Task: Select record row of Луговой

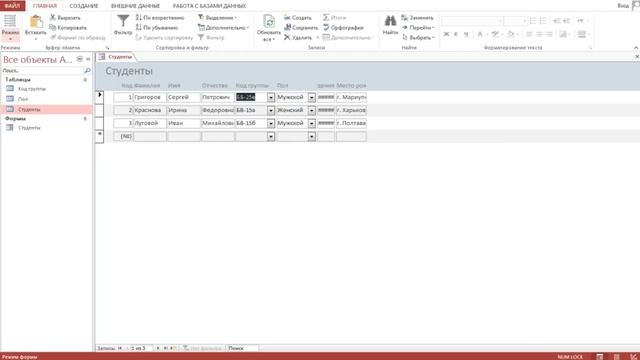Action: click(x=100, y=123)
